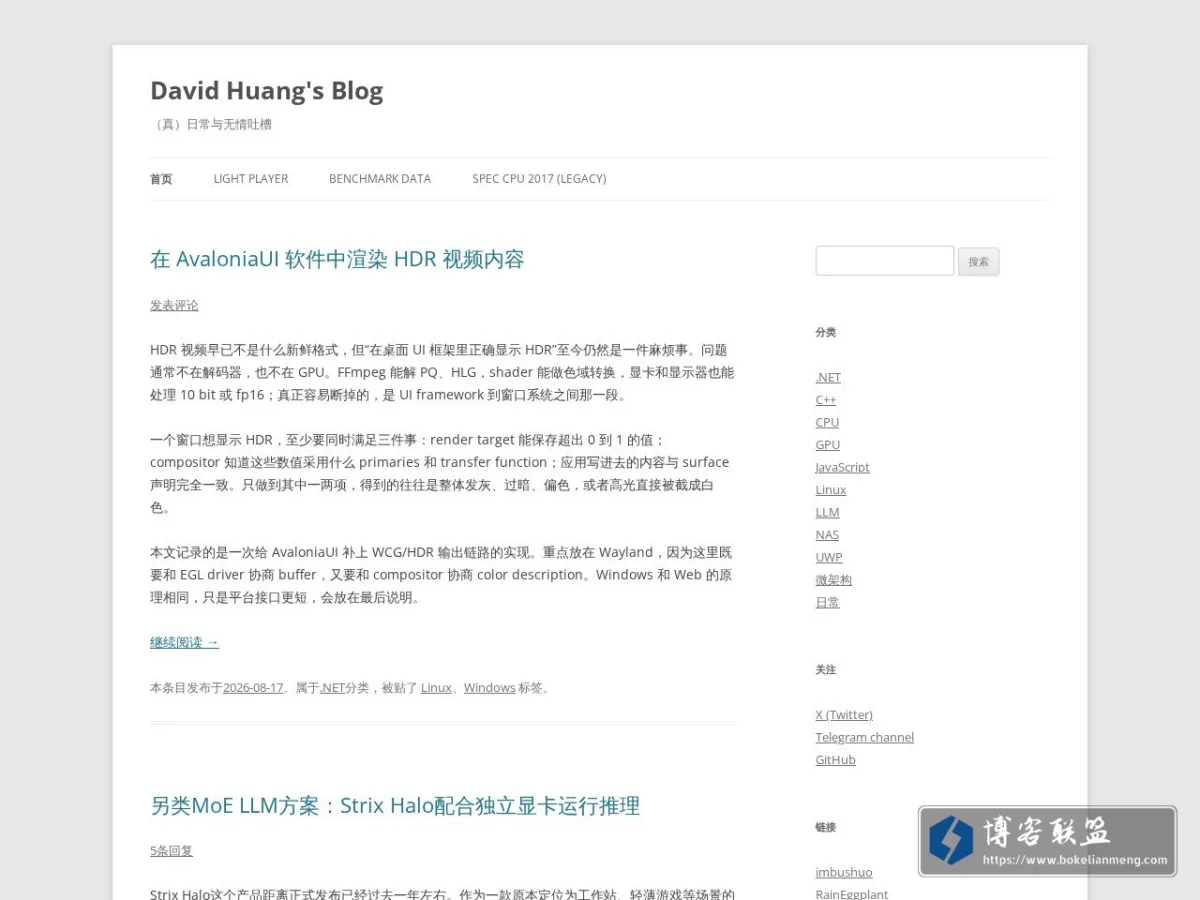Viewport: 1200px width, 900px height.
Task: Open the AvaloniaUI HDR video post title
Action: (x=337, y=259)
